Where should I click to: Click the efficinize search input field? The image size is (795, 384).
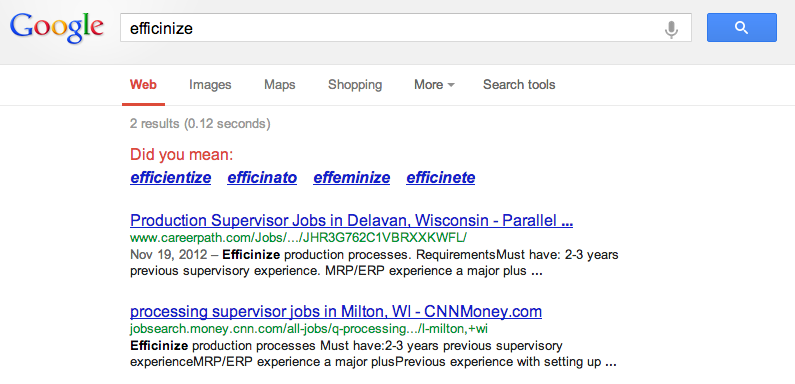(x=390, y=28)
